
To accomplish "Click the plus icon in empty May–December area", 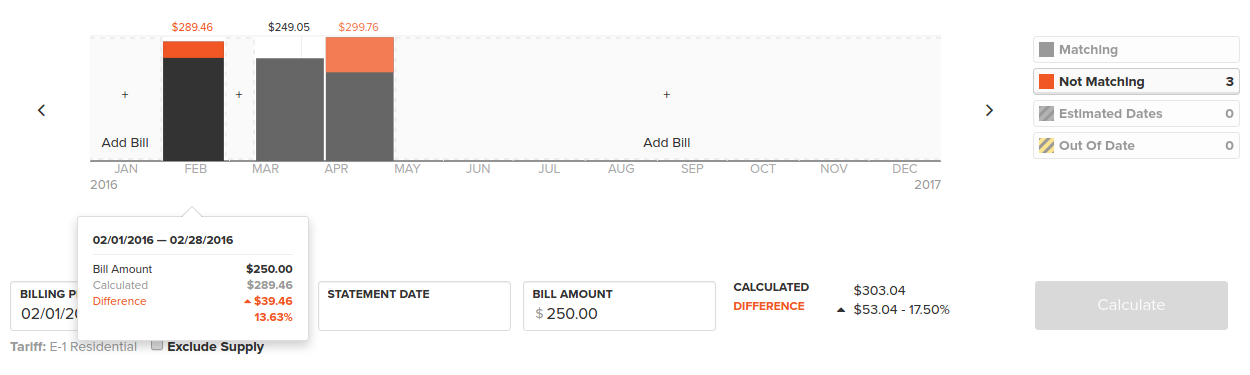I will [x=666, y=94].
